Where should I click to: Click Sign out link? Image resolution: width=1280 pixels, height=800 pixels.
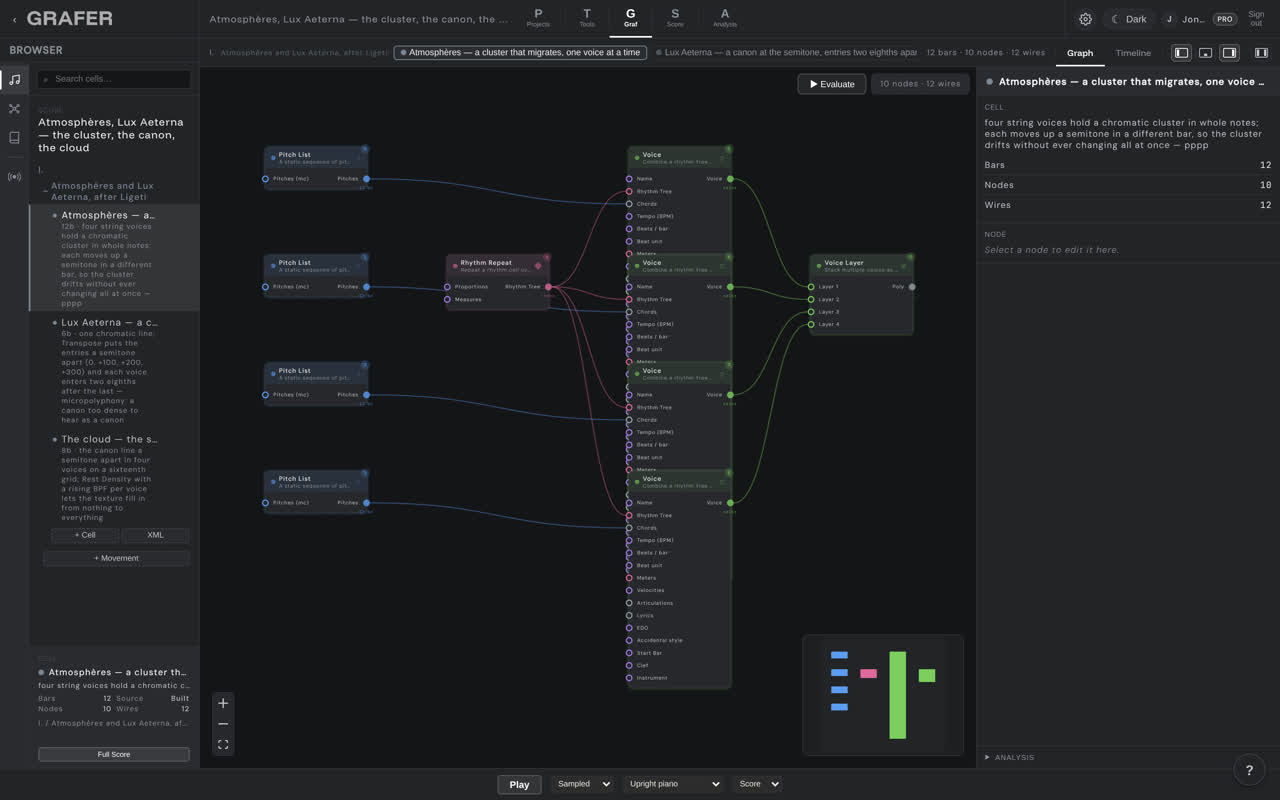point(1256,19)
